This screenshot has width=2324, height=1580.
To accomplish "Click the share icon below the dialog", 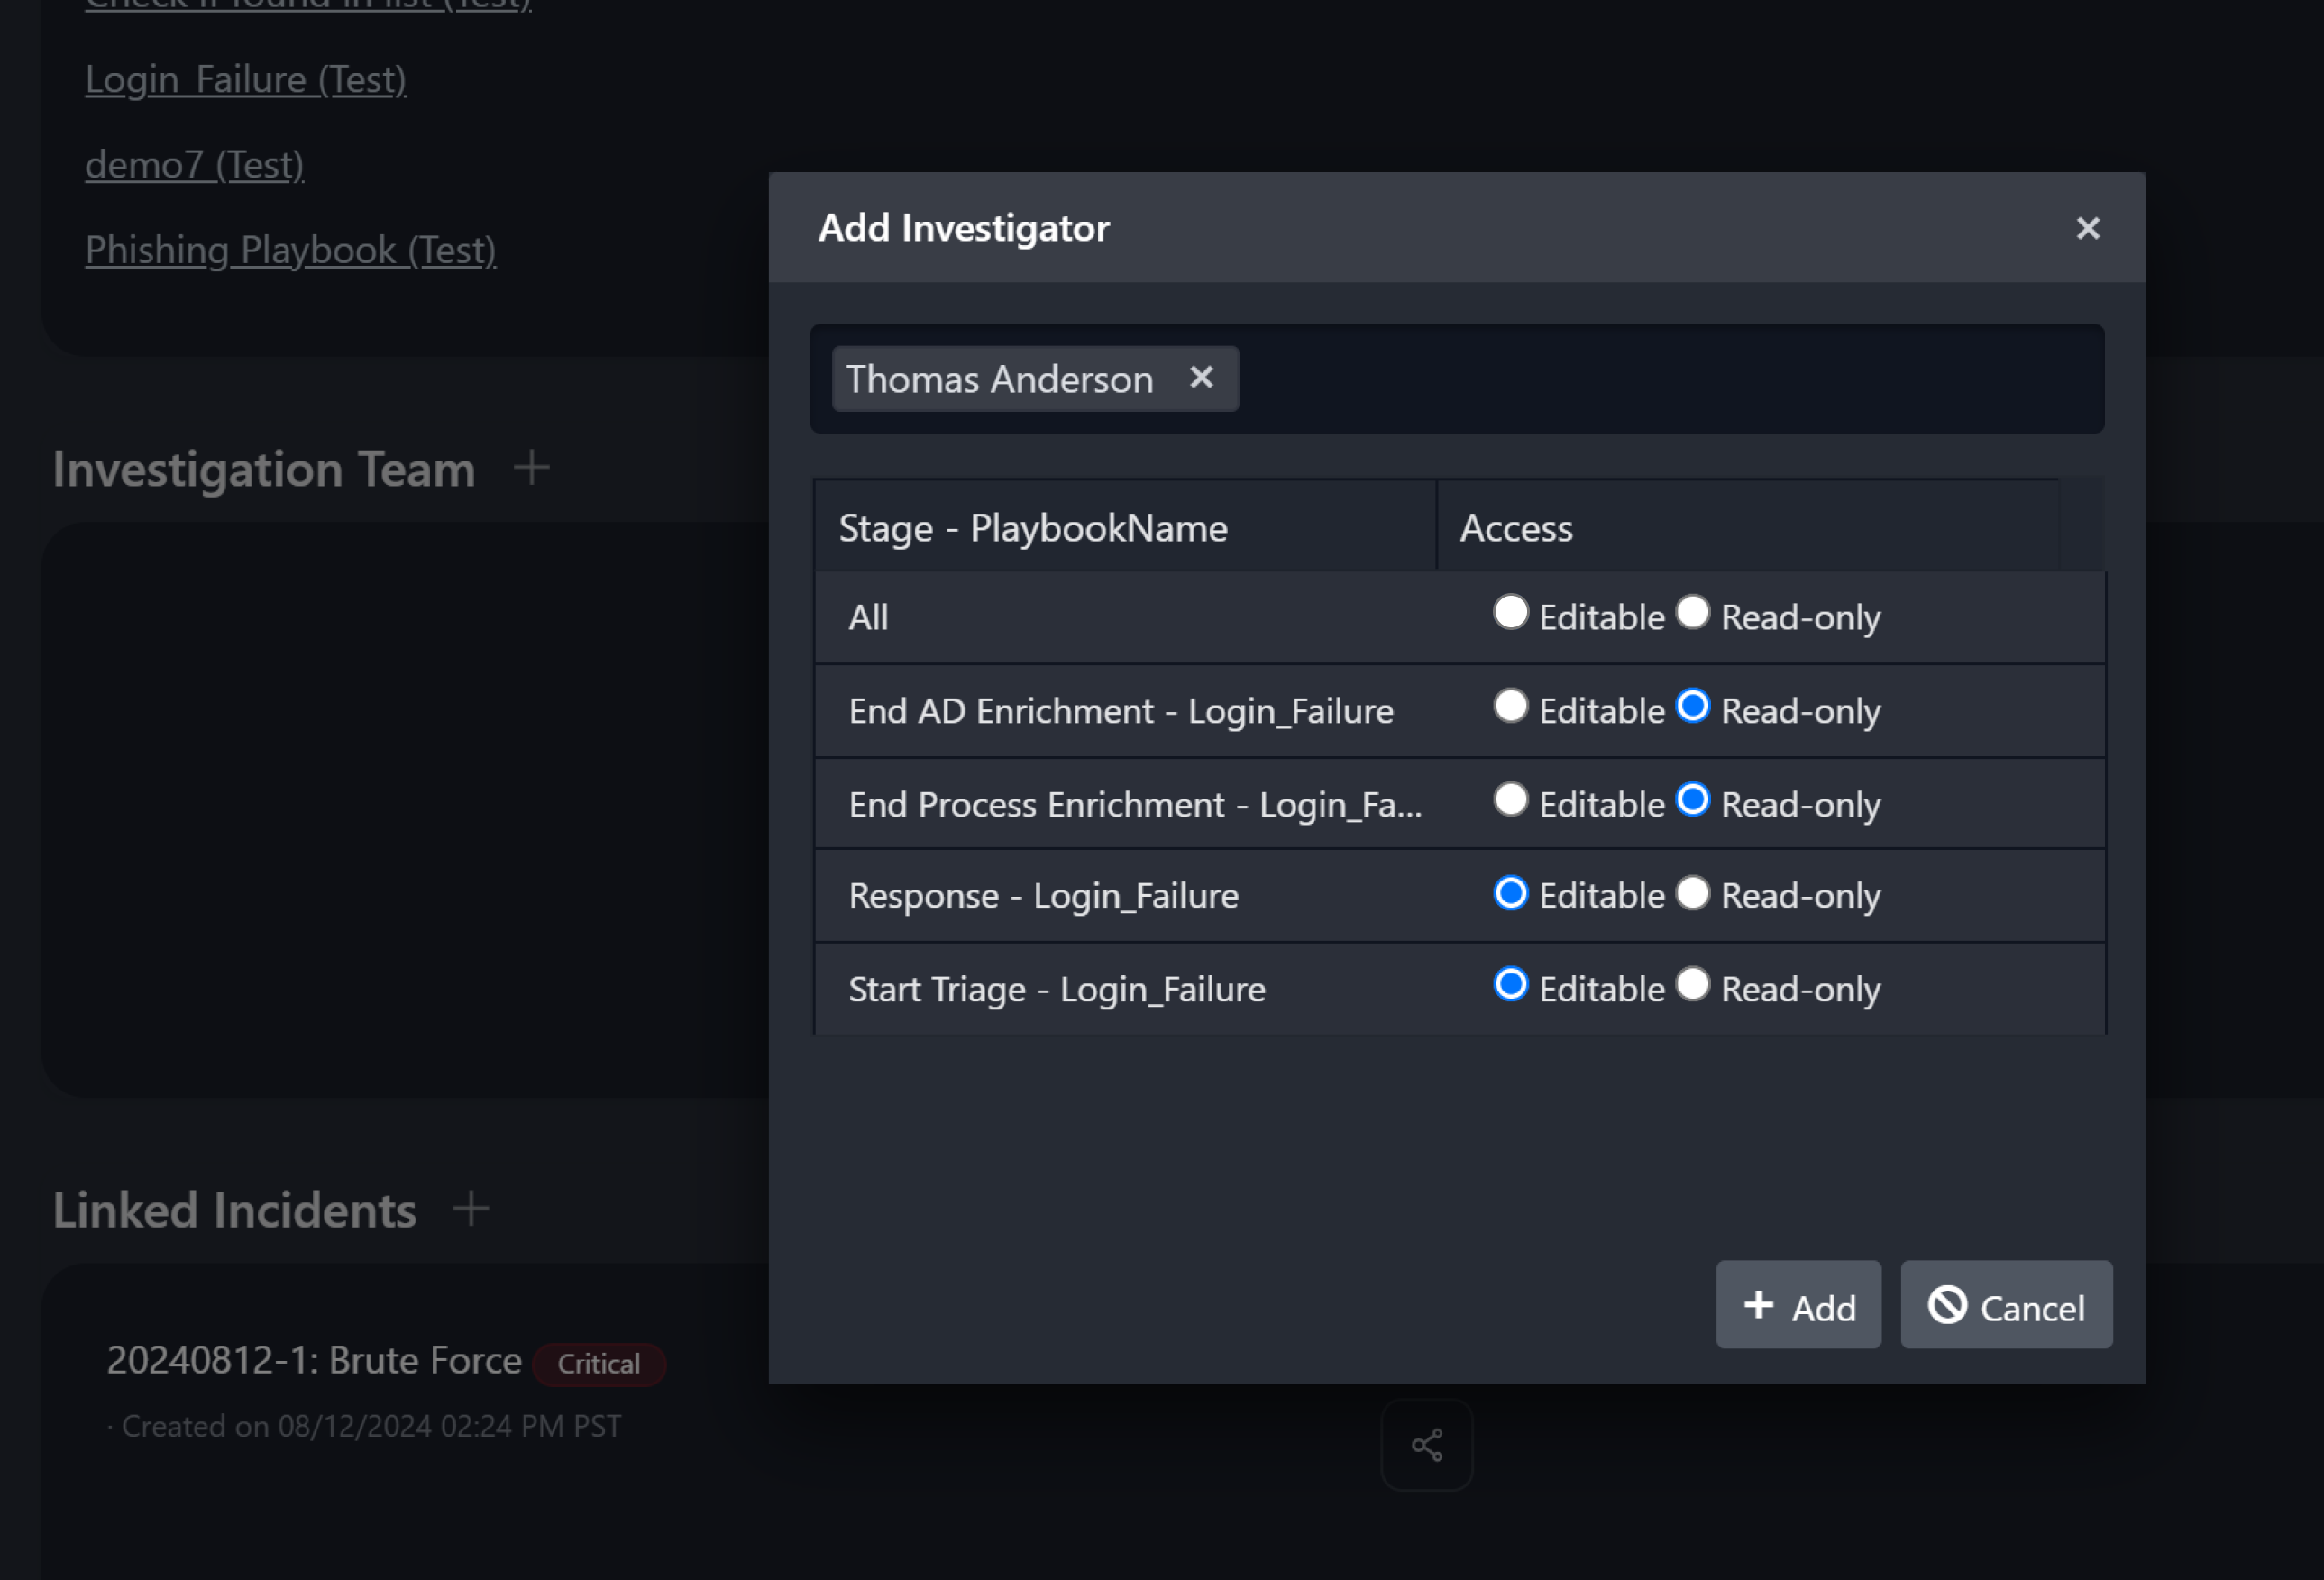I will [1426, 1444].
